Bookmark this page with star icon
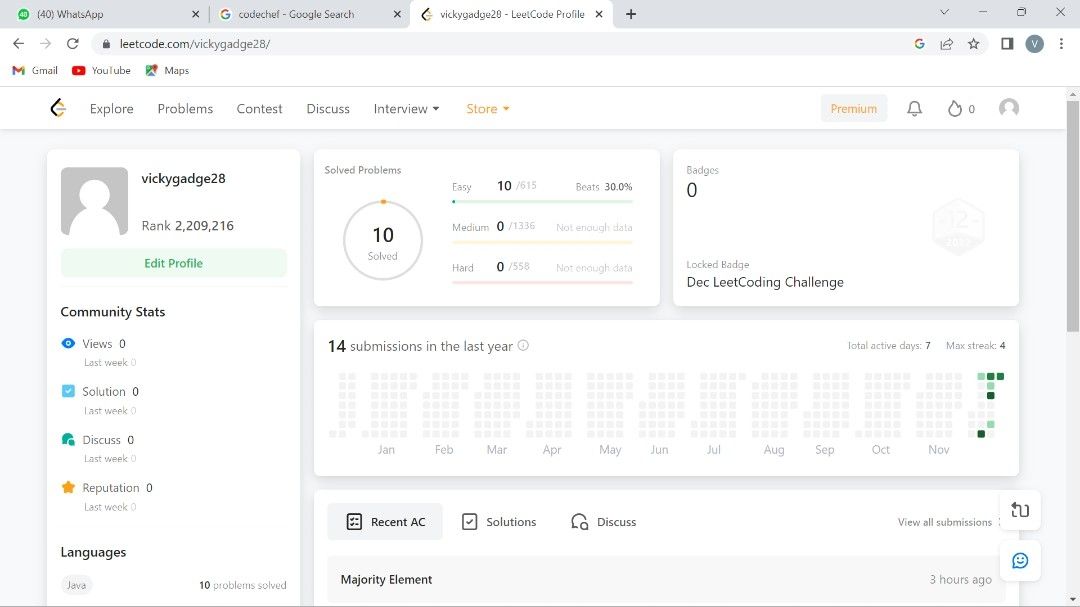The image size is (1080, 607). point(973,44)
